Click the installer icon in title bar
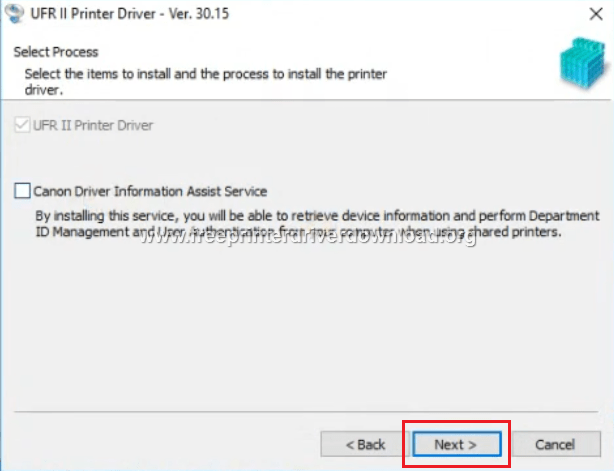This screenshot has width=614, height=471. pos(15,13)
